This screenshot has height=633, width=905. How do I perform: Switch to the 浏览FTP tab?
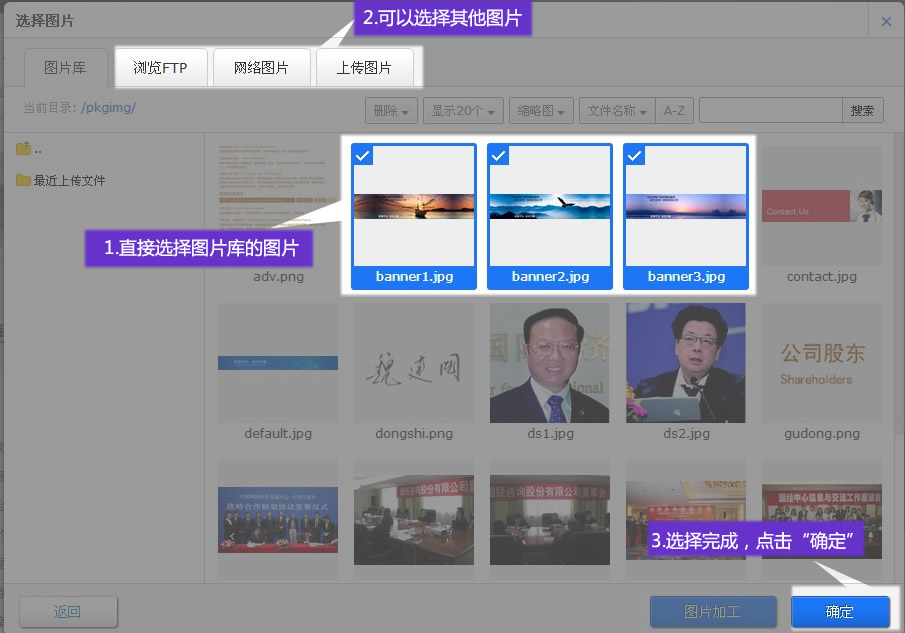(x=160, y=68)
